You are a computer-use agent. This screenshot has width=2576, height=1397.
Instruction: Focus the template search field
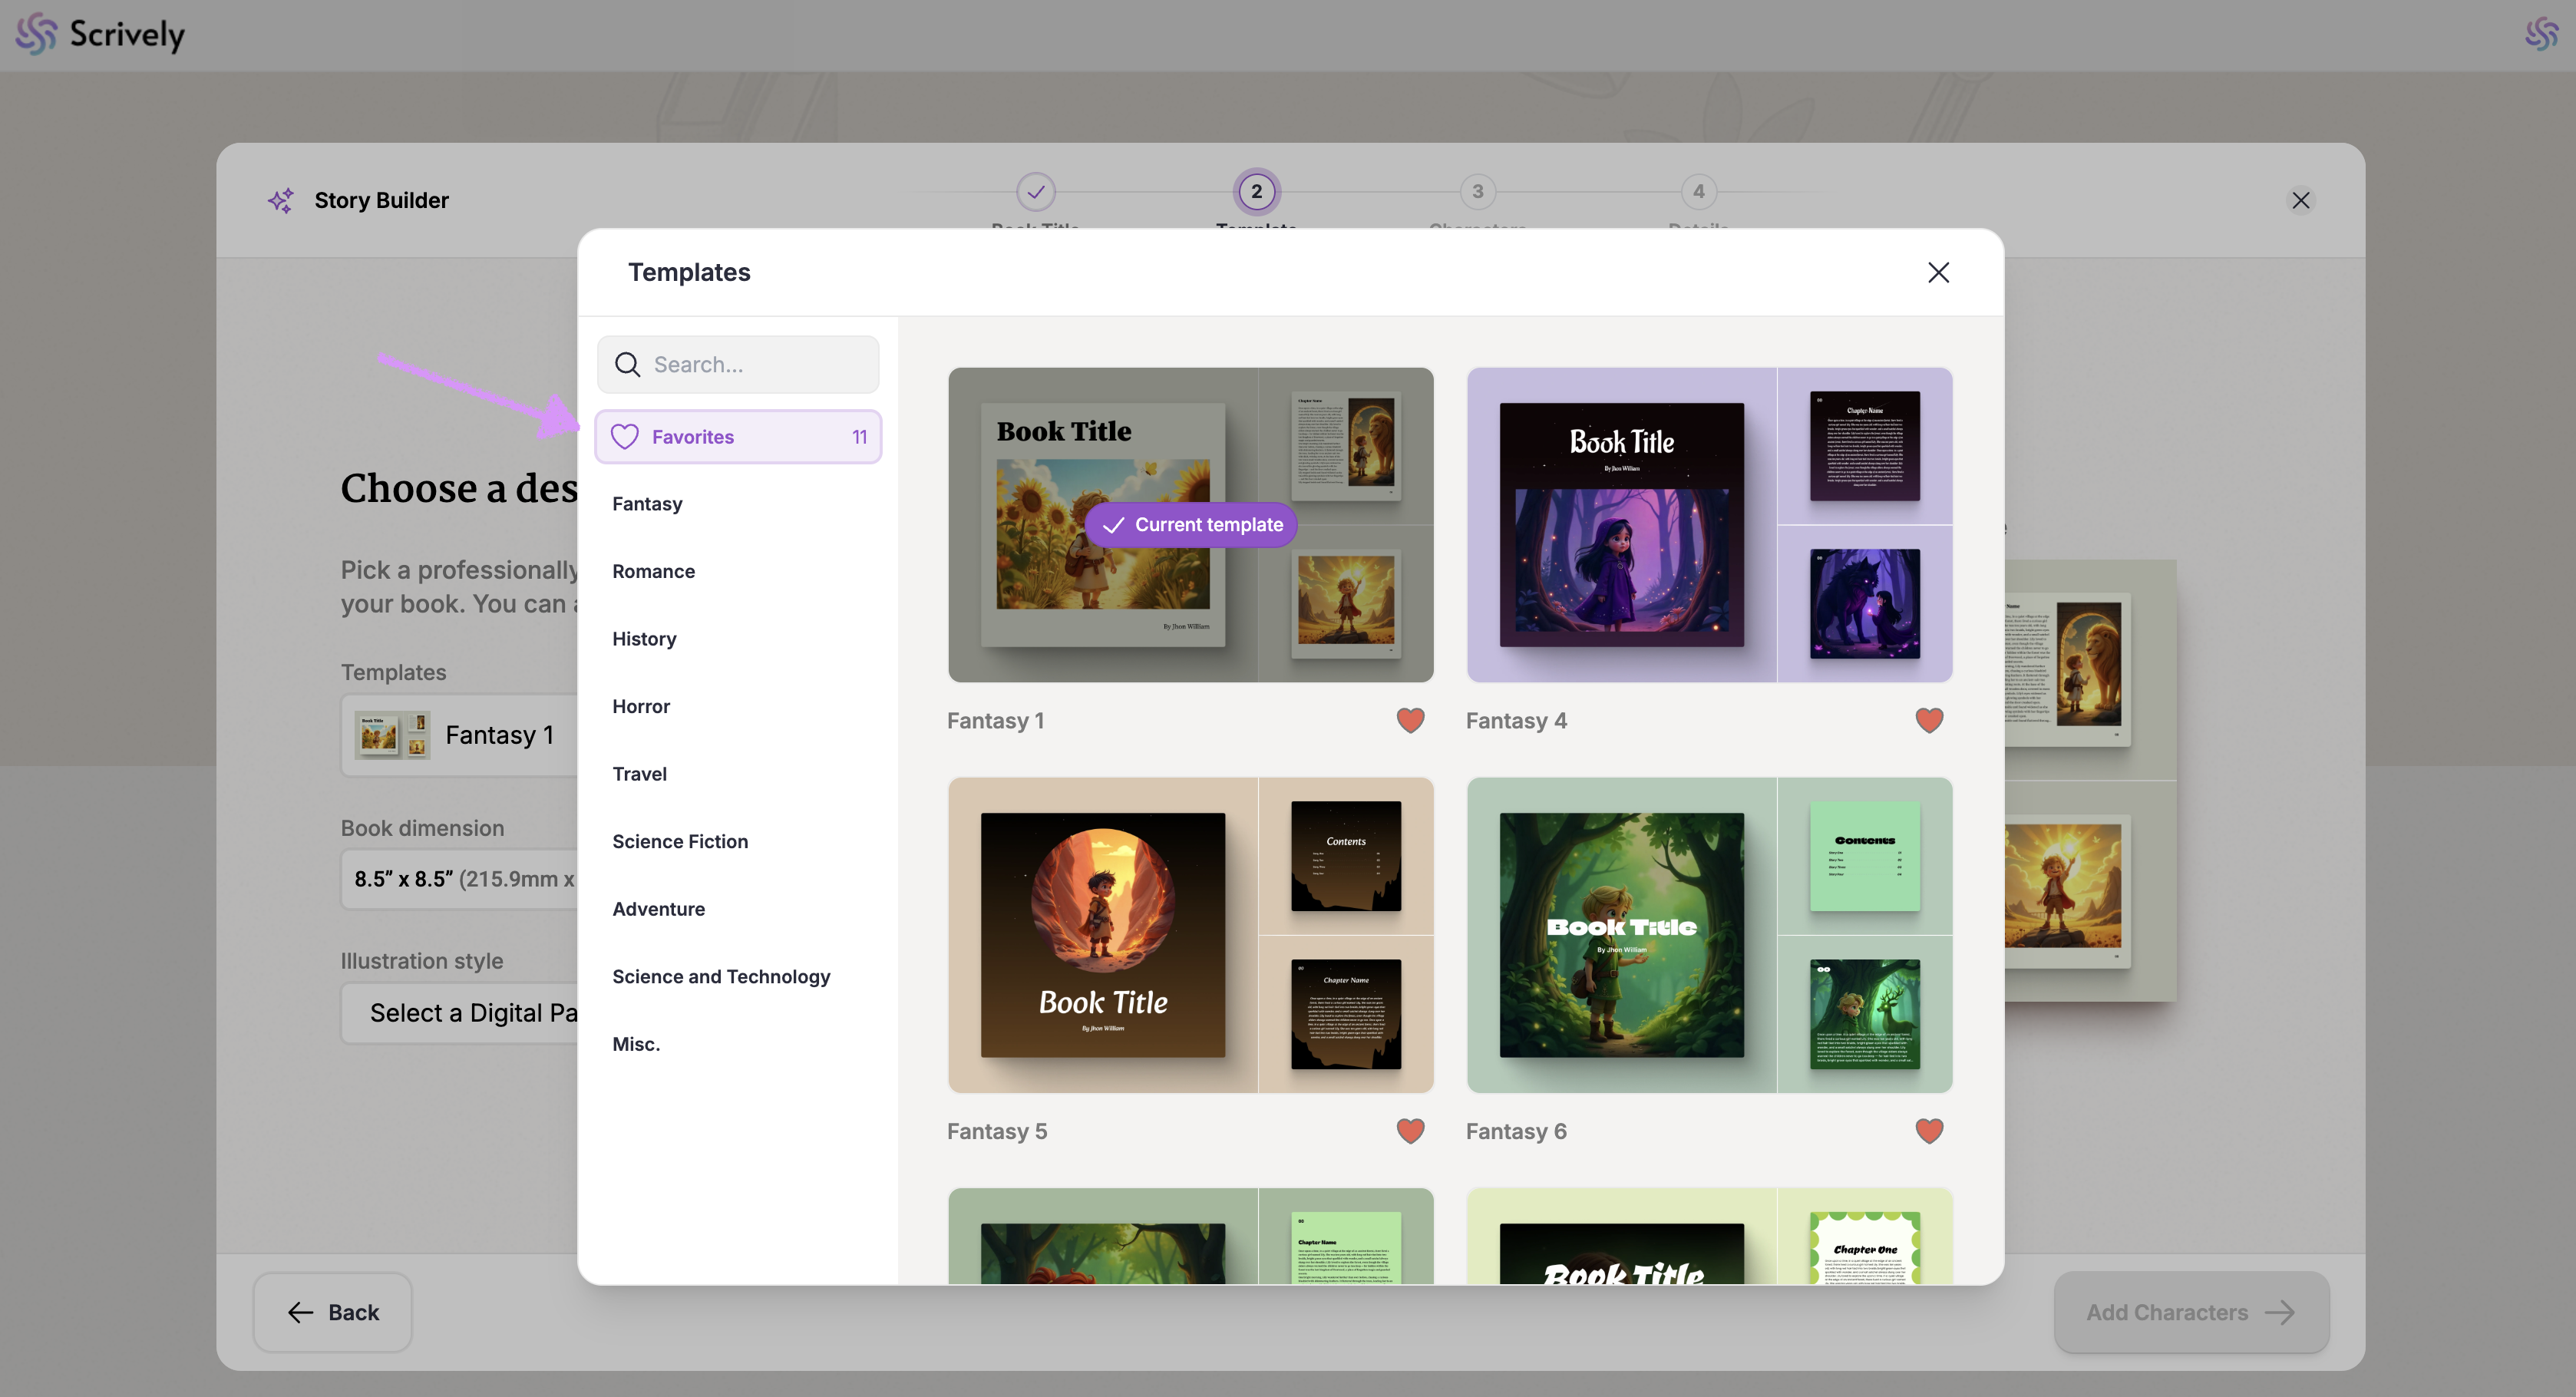pyautogui.click(x=760, y=364)
